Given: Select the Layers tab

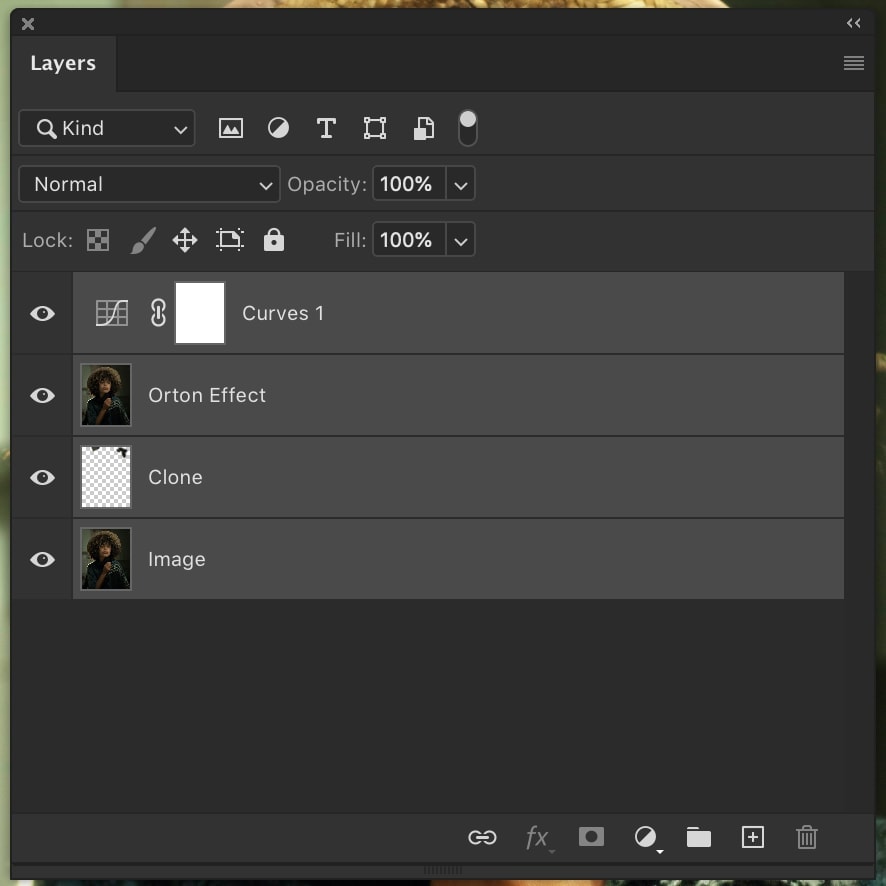Looking at the screenshot, I should tap(63, 64).
